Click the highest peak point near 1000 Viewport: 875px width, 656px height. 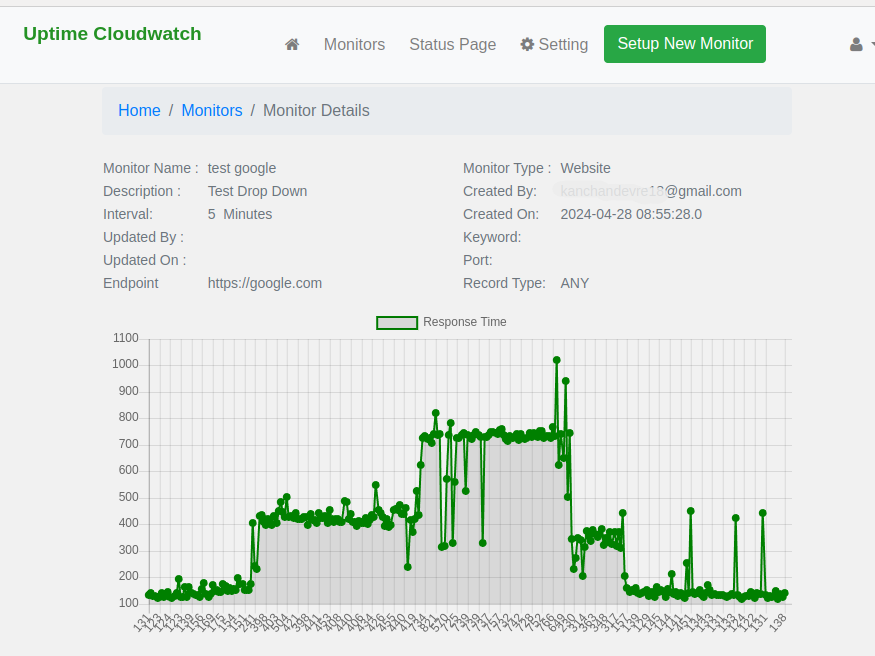[556, 360]
